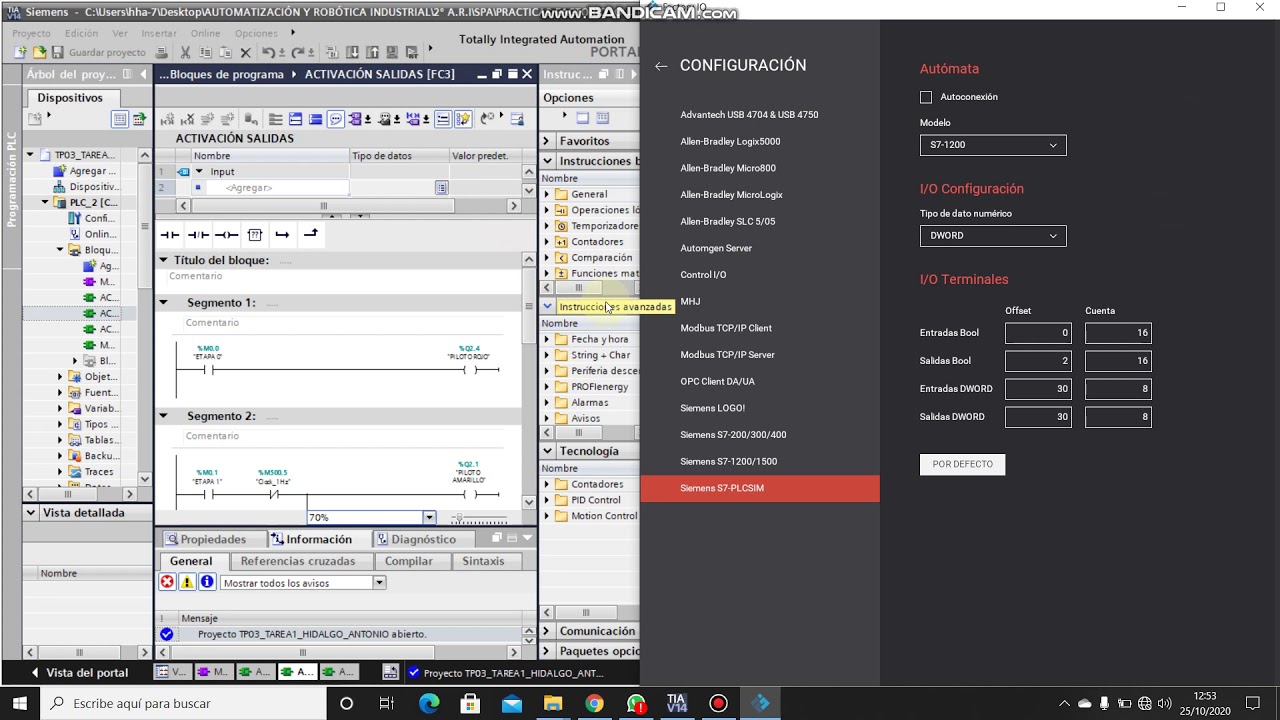Collapse the Tecnología section
Image resolution: width=1280 pixels, height=720 pixels.
point(547,451)
